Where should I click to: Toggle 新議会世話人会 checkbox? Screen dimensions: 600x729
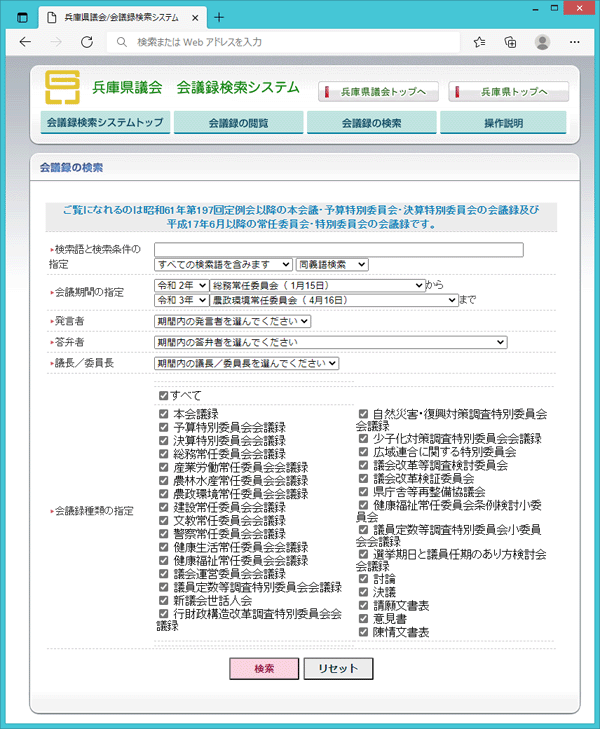coord(164,600)
